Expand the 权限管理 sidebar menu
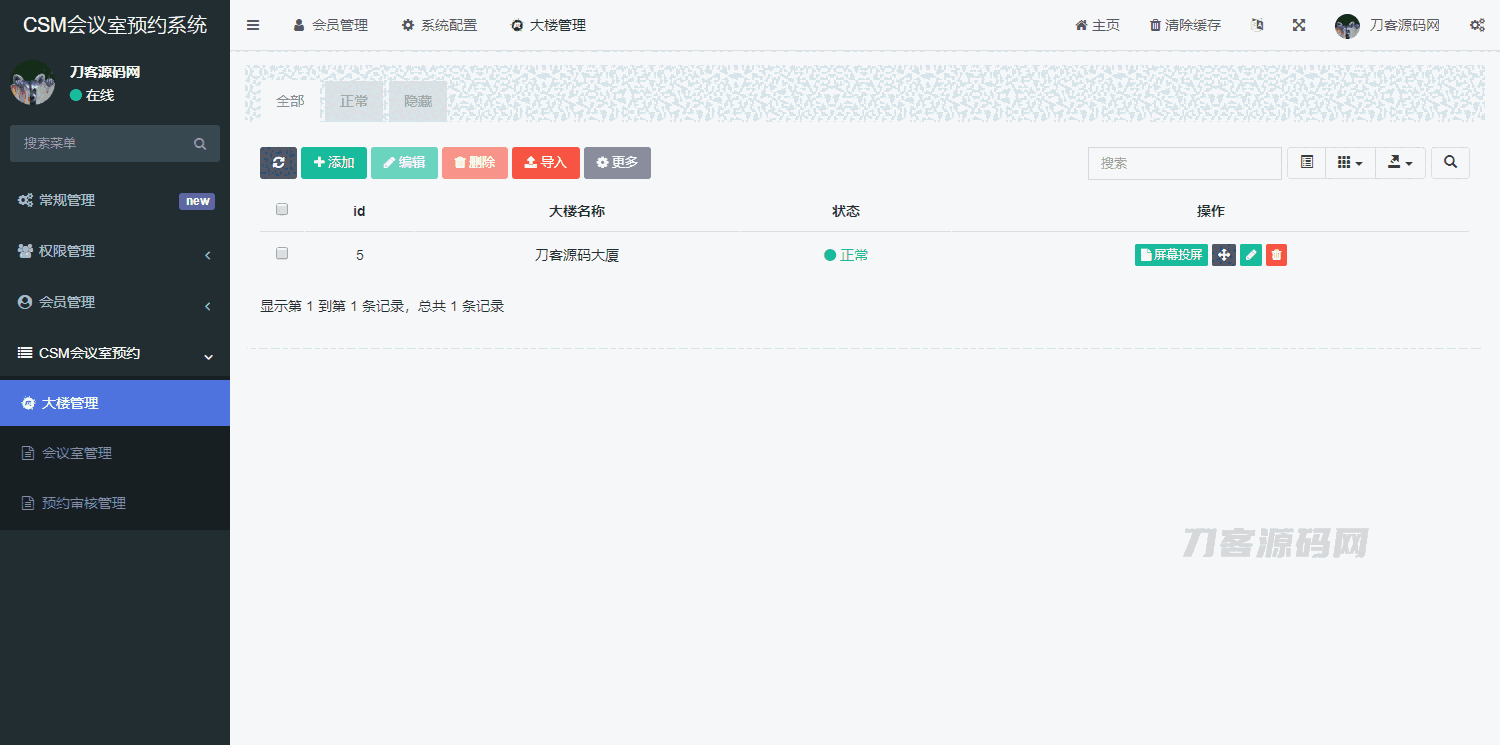 [x=115, y=251]
